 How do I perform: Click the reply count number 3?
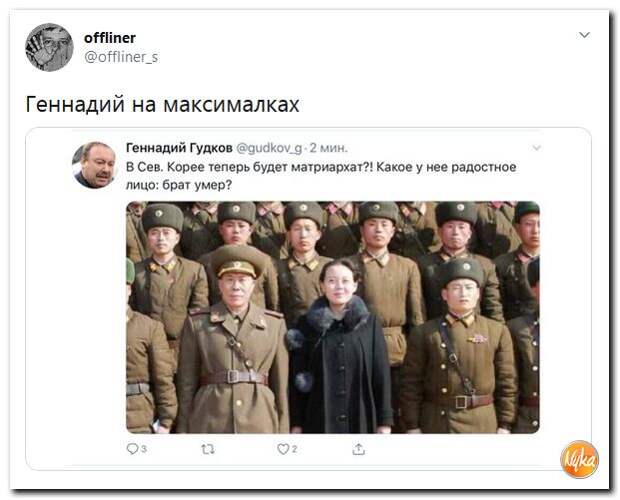coord(144,449)
